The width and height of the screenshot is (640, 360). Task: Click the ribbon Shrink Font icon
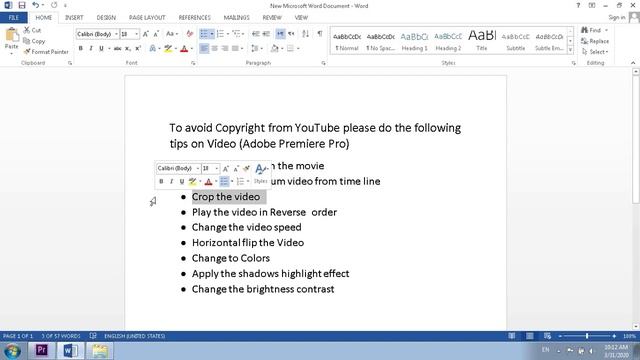click(156, 34)
